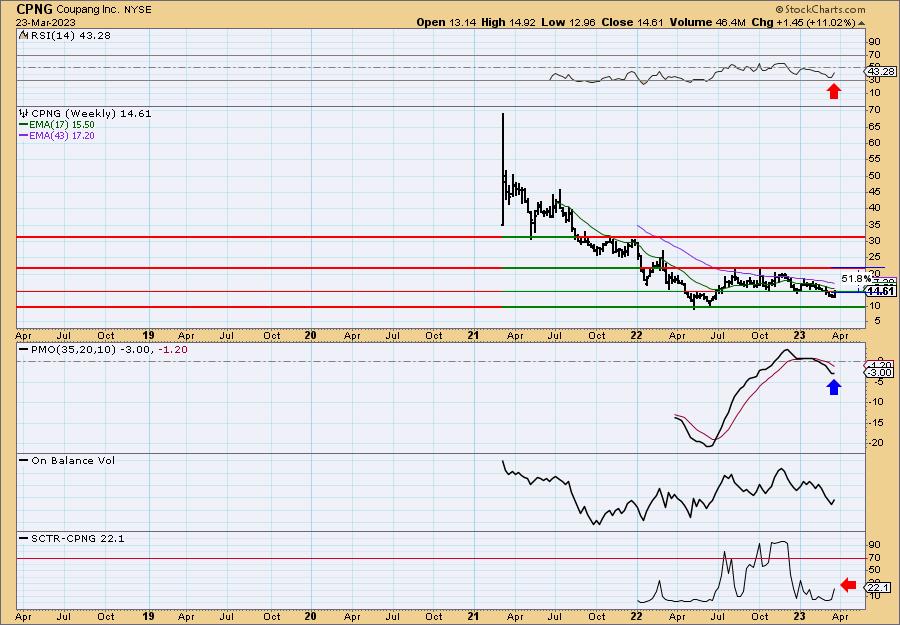This screenshot has height=625, width=900.
Task: Click the up triangle after the Chg value
Action: 862,23
